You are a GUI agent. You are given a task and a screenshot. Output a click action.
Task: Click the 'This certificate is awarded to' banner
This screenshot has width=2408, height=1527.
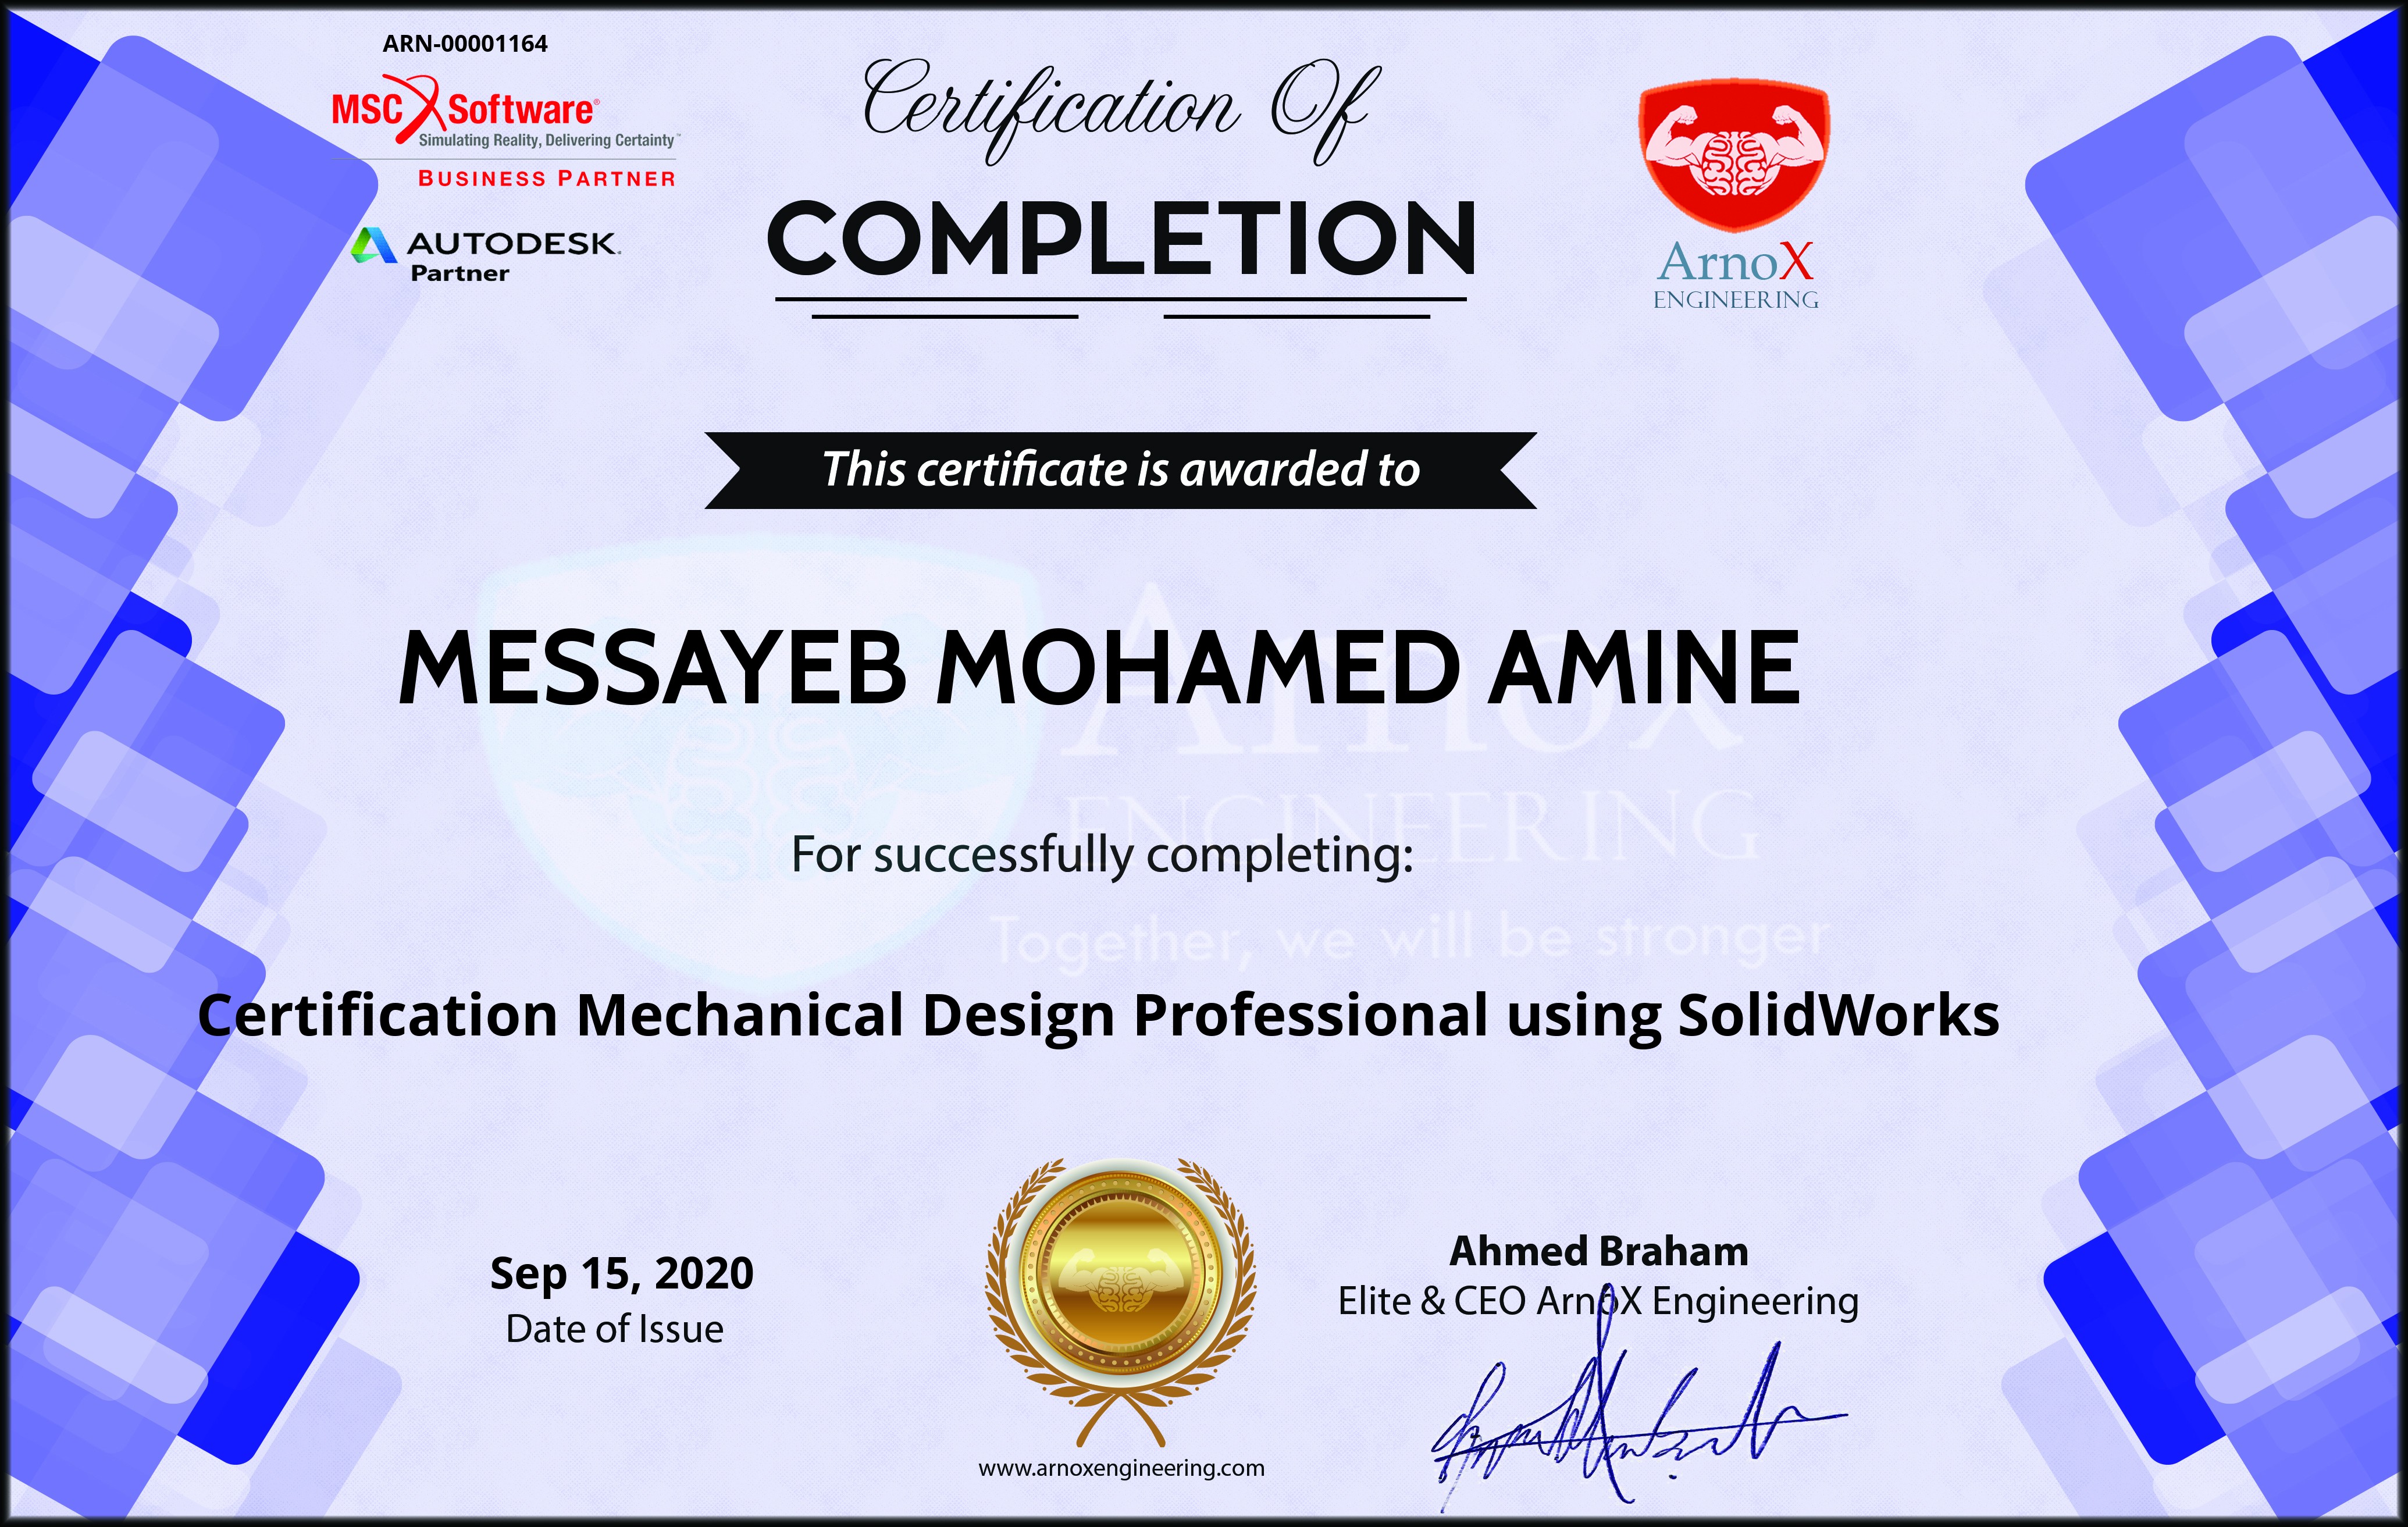point(1120,470)
